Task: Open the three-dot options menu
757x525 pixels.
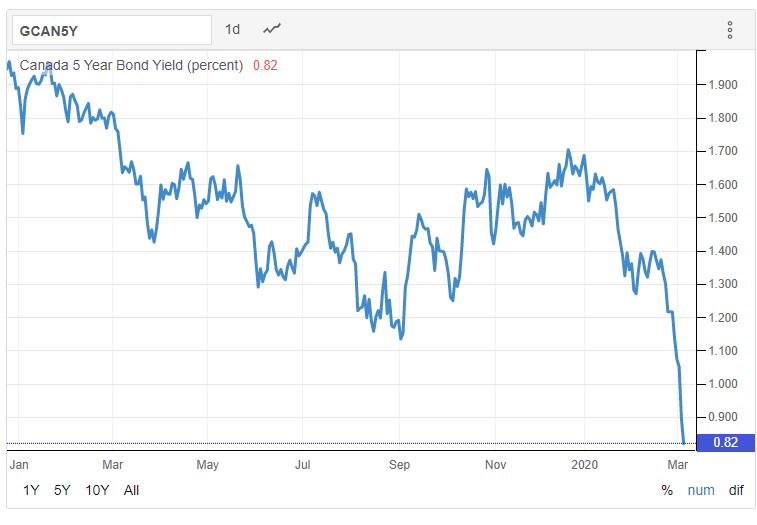Action: point(729,30)
